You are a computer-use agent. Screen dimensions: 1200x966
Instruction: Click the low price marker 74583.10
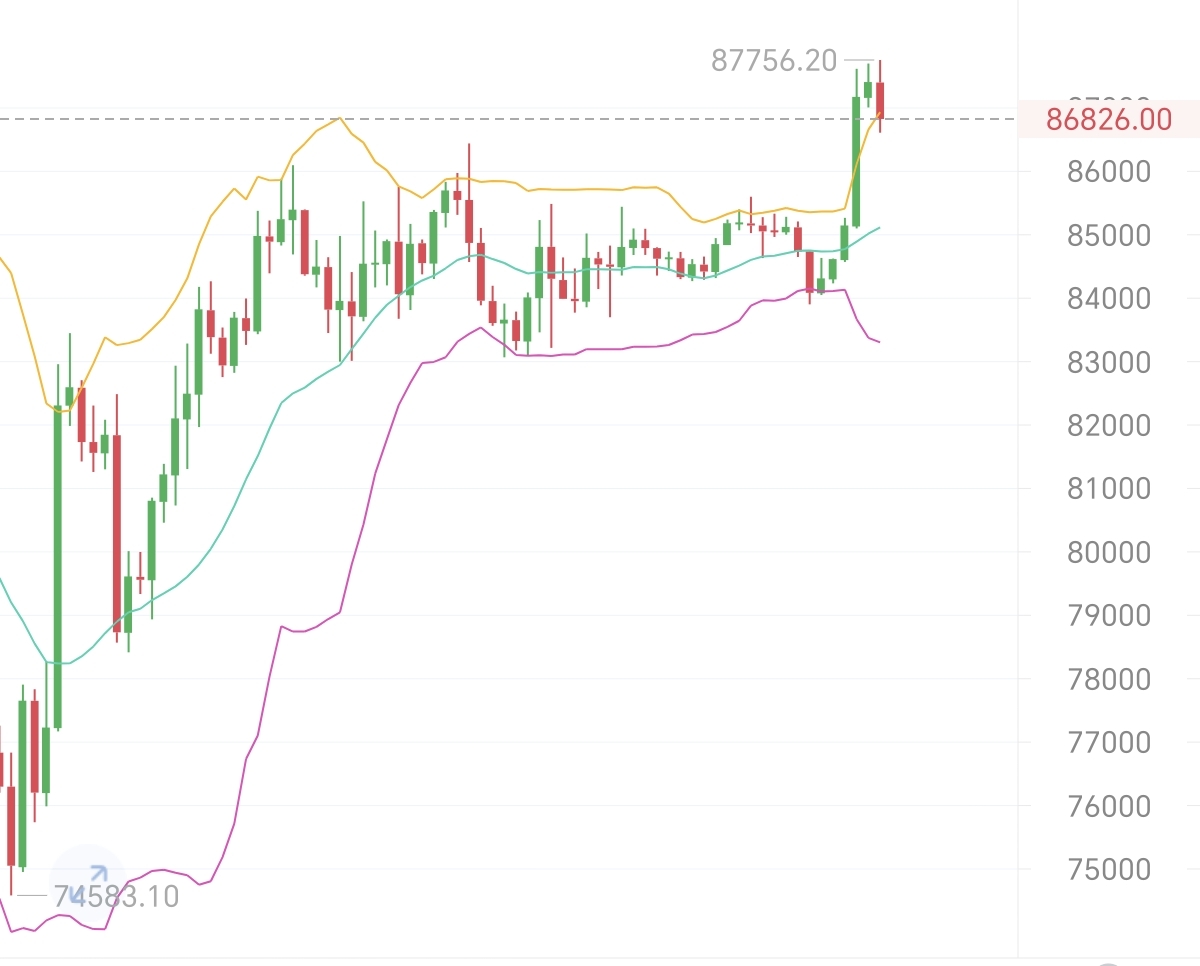point(116,897)
